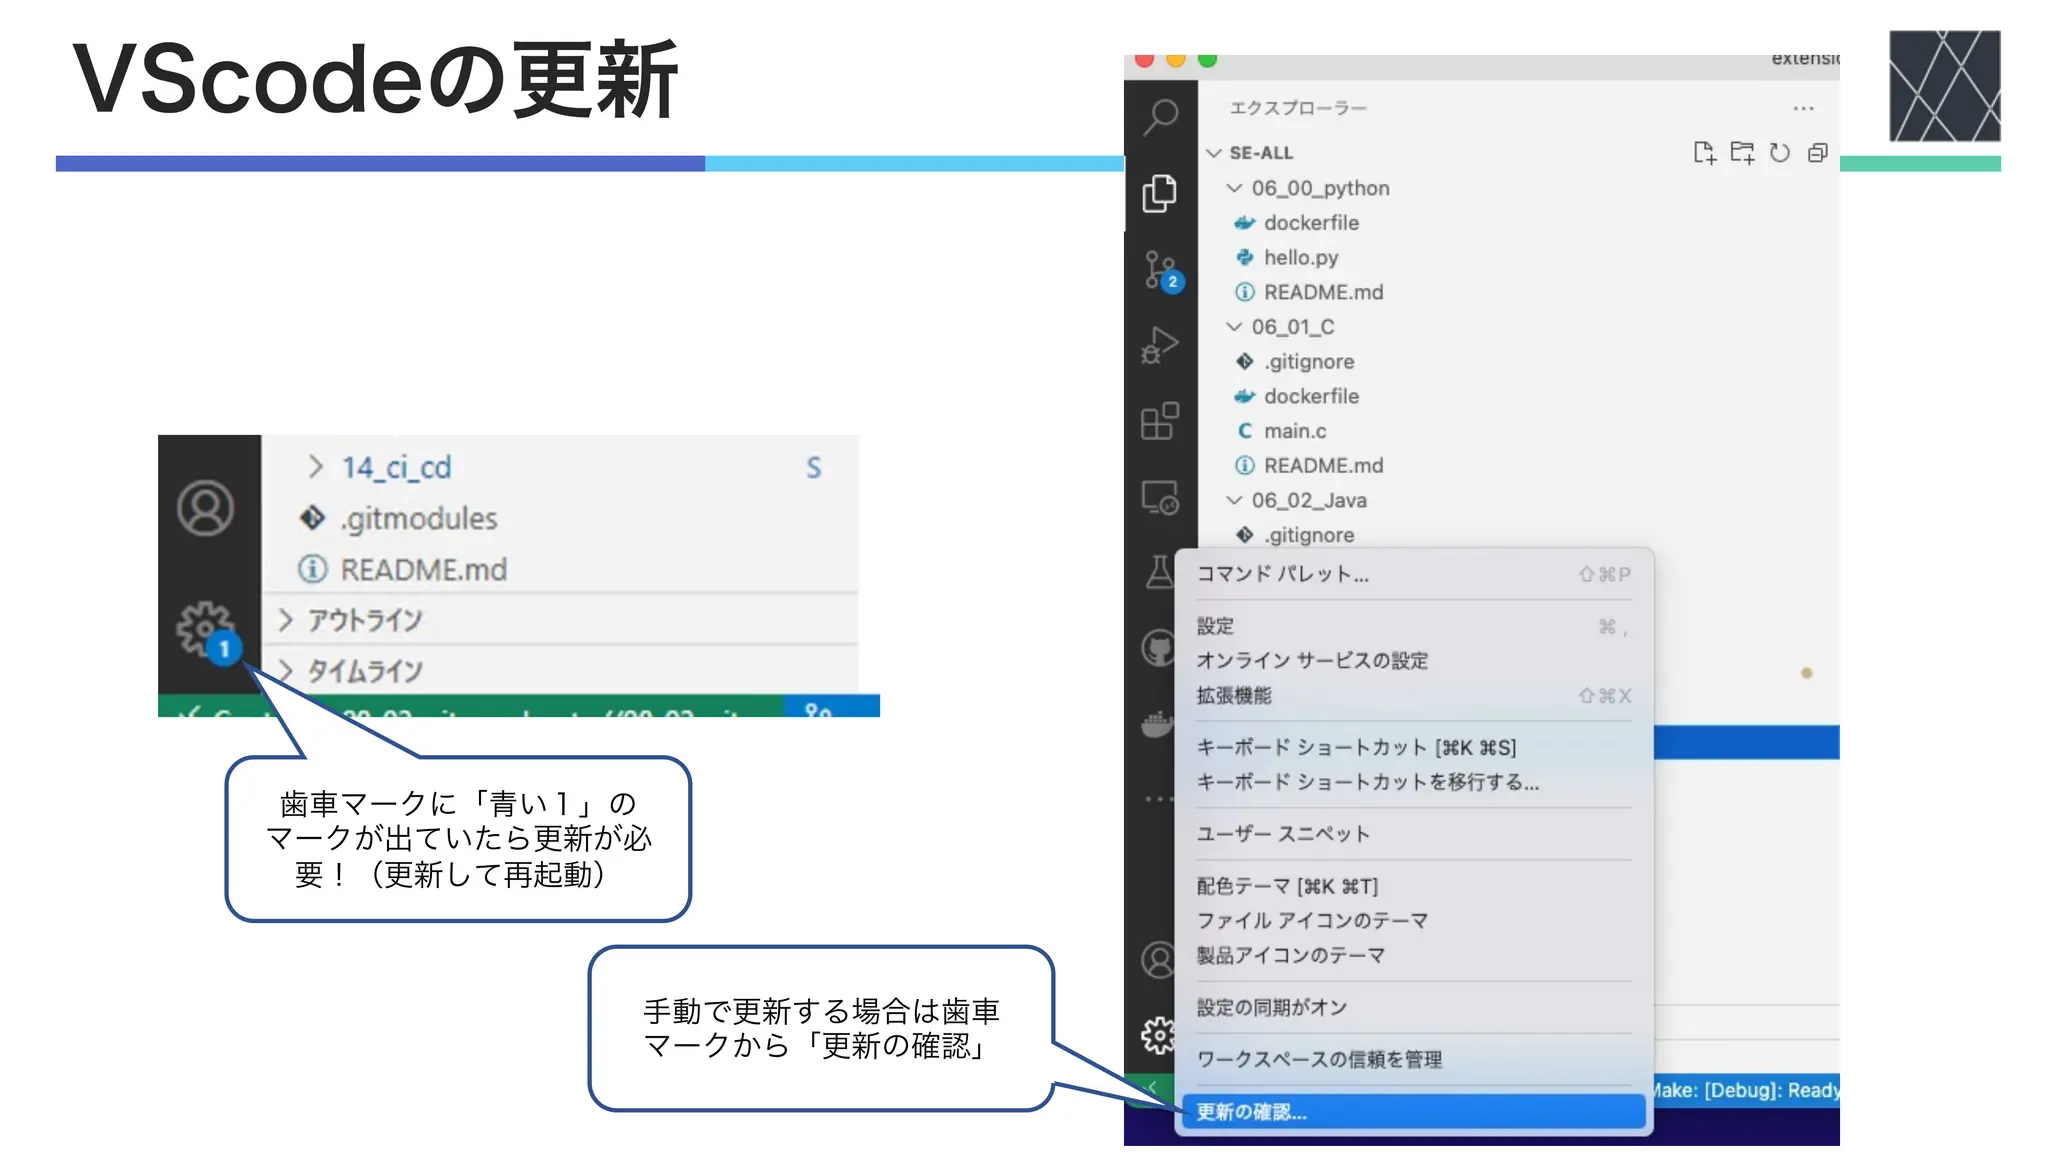Select 配色テーマ menu item
Viewport: 2048px width, 1152px height.
coord(1413,886)
